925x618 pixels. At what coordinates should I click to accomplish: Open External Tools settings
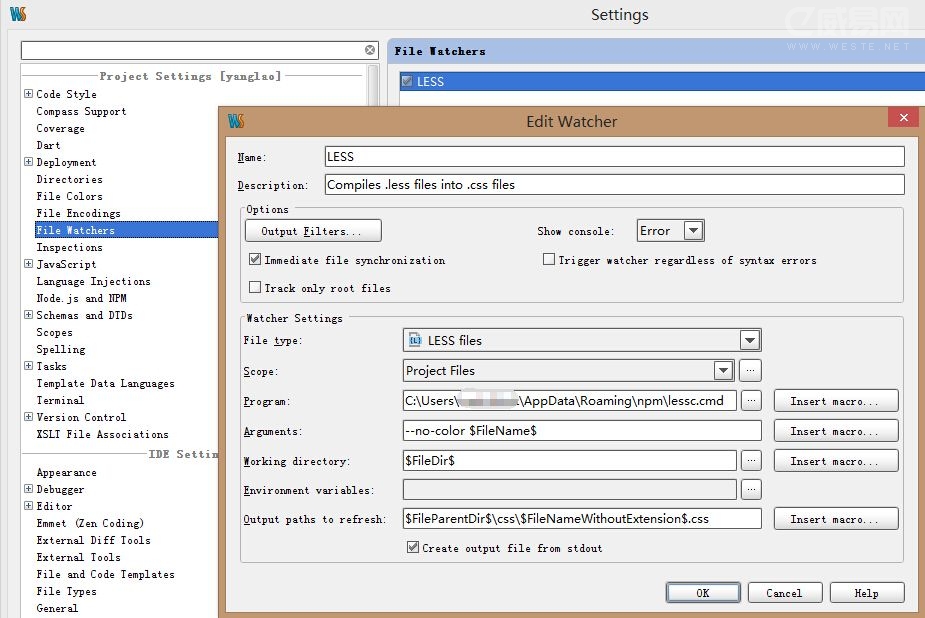click(x=78, y=557)
